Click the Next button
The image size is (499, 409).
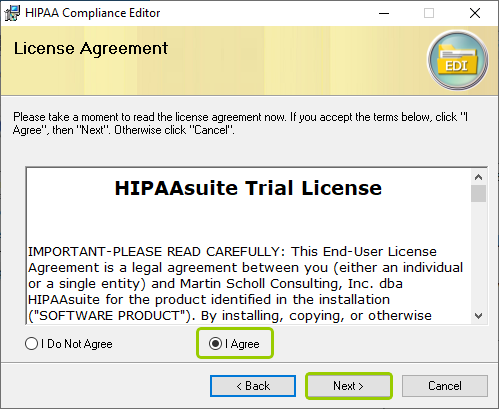click(348, 386)
